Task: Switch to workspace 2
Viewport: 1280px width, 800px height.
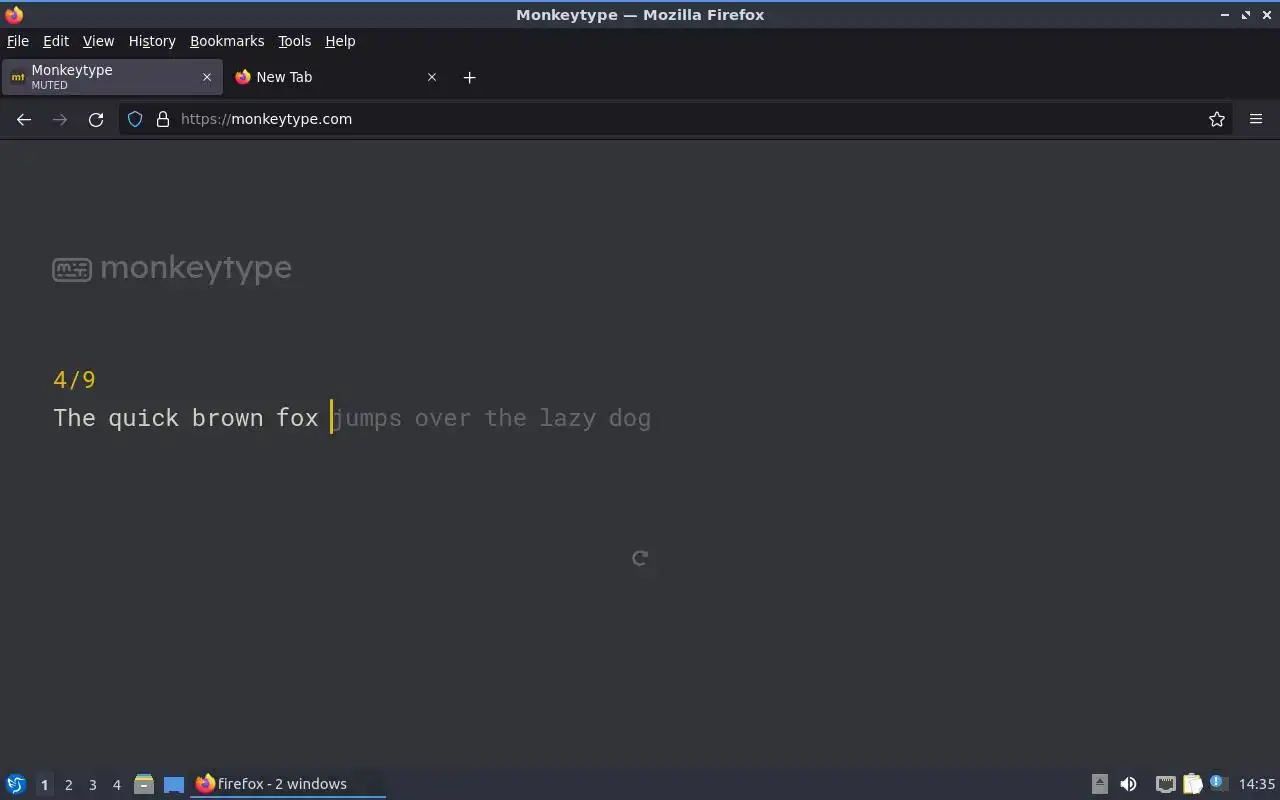Action: 68,785
